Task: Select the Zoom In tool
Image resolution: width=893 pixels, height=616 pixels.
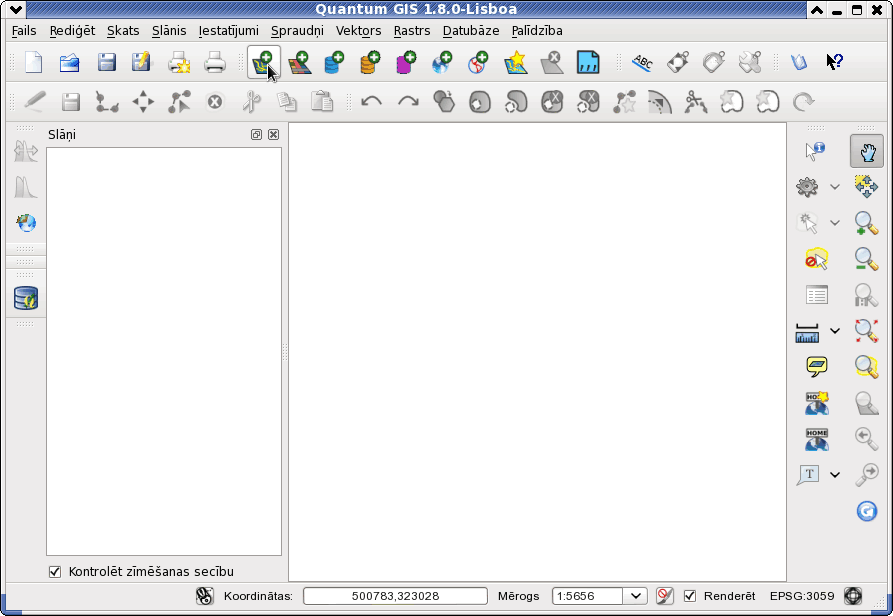Action: [x=866, y=223]
